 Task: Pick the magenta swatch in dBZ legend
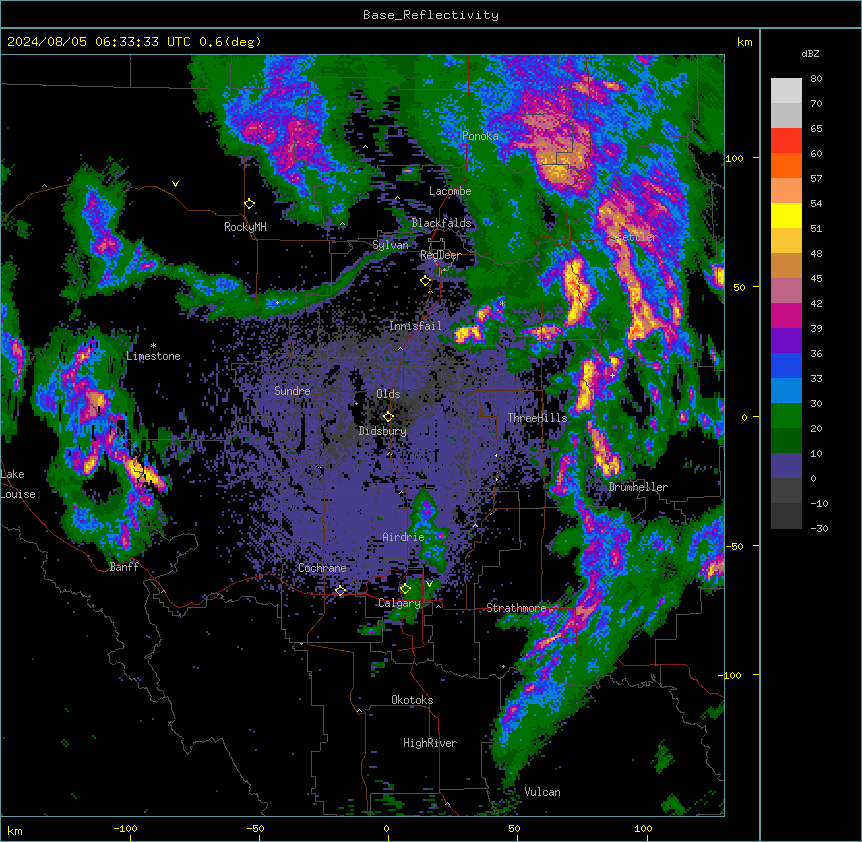(x=786, y=315)
